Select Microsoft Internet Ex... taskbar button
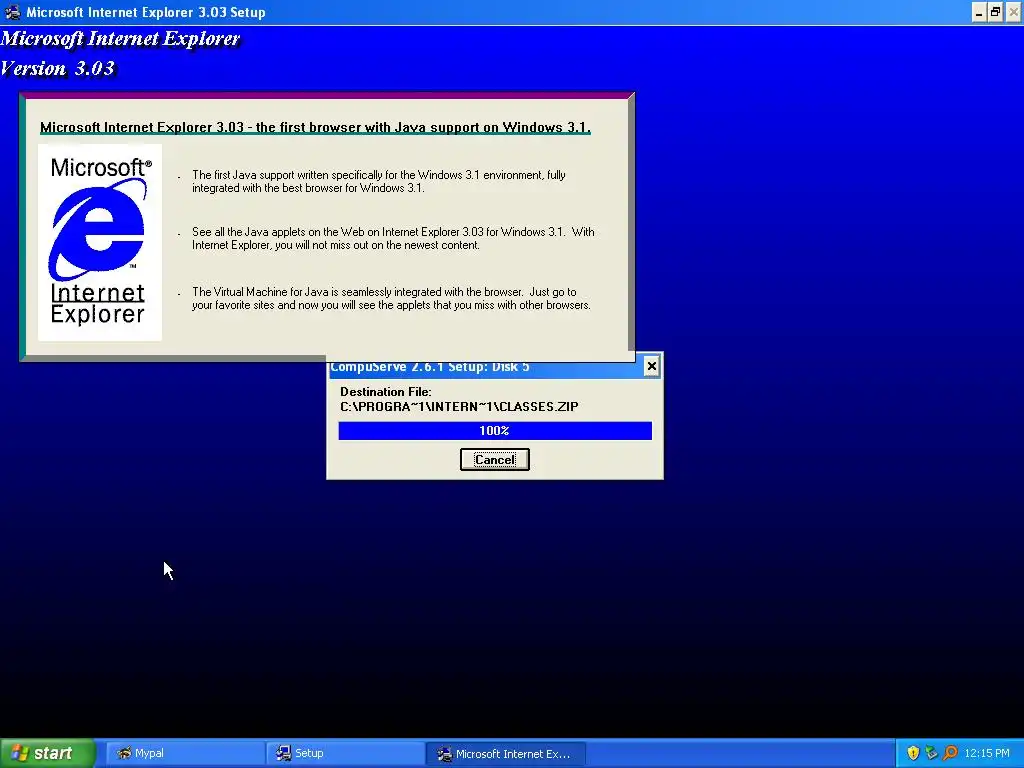This screenshot has width=1024, height=768. [505, 753]
